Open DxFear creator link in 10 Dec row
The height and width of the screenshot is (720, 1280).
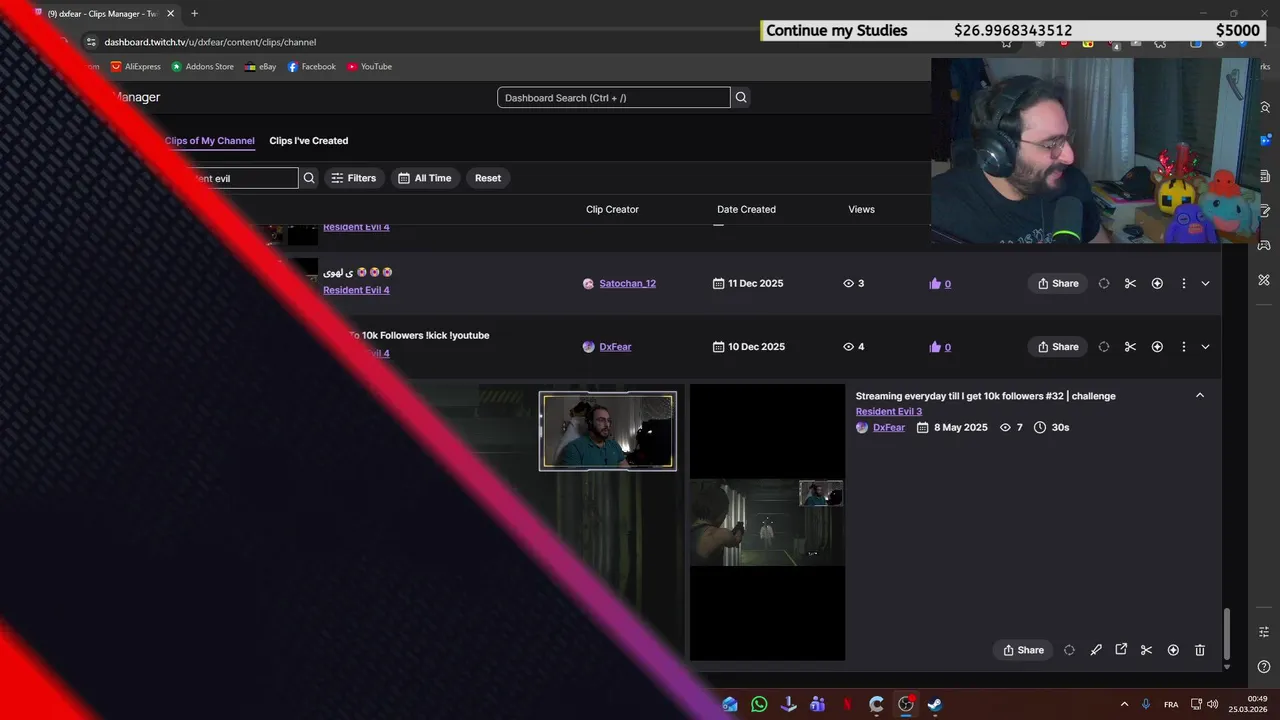pyautogui.click(x=615, y=347)
